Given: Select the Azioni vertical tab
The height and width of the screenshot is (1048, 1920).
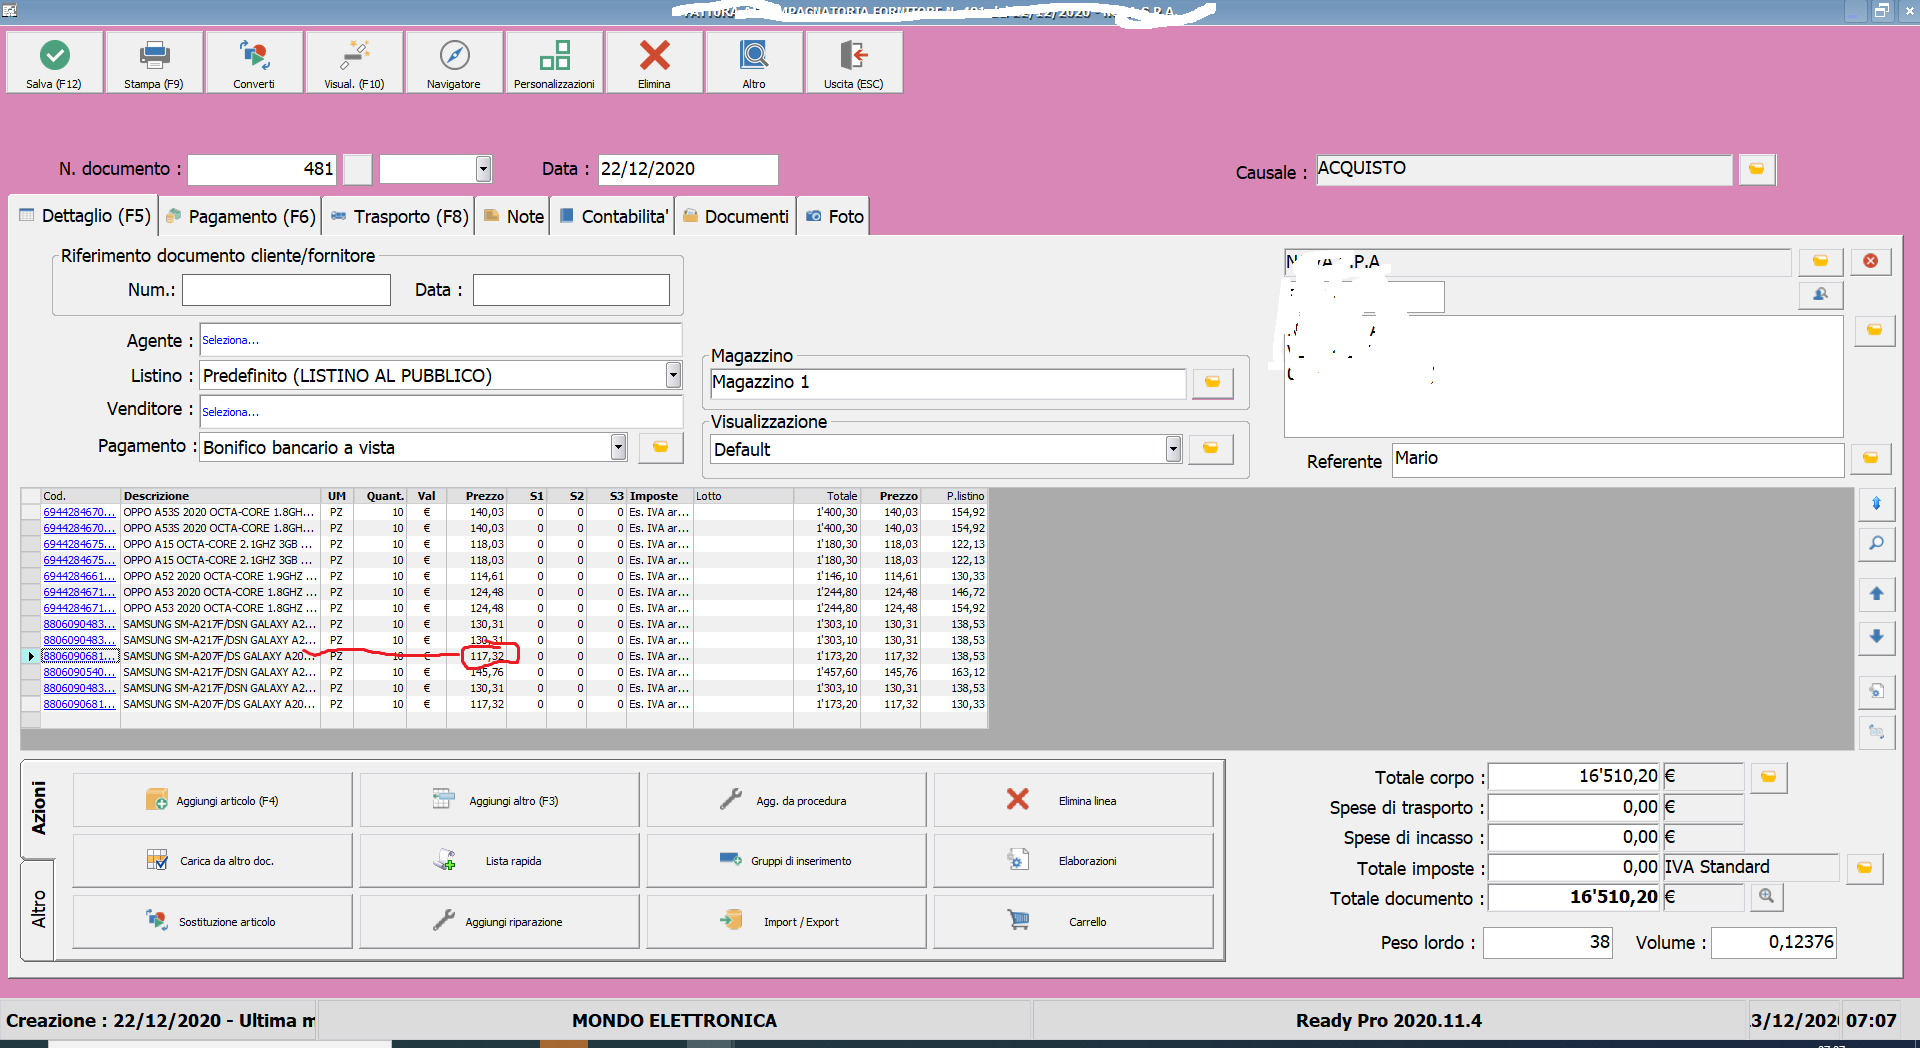Looking at the screenshot, I should click(38, 808).
